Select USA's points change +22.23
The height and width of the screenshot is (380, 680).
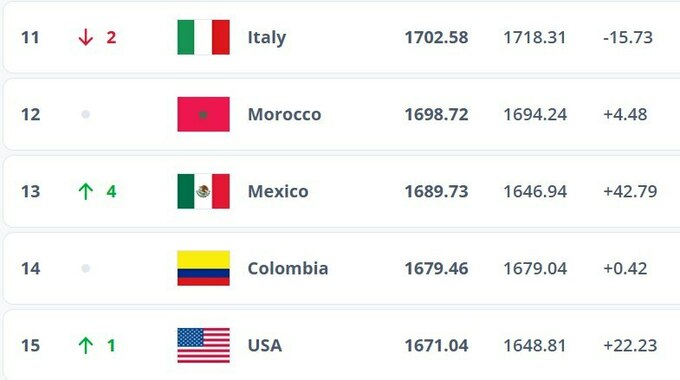tap(630, 345)
